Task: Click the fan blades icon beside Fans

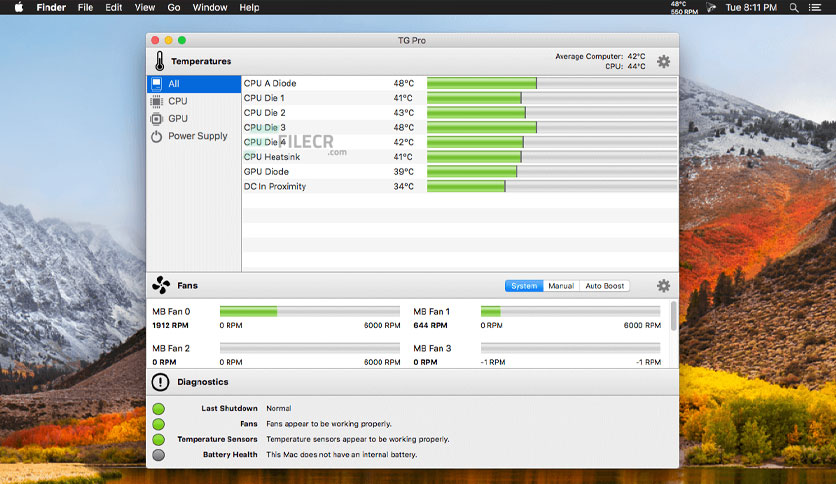Action: [x=161, y=285]
